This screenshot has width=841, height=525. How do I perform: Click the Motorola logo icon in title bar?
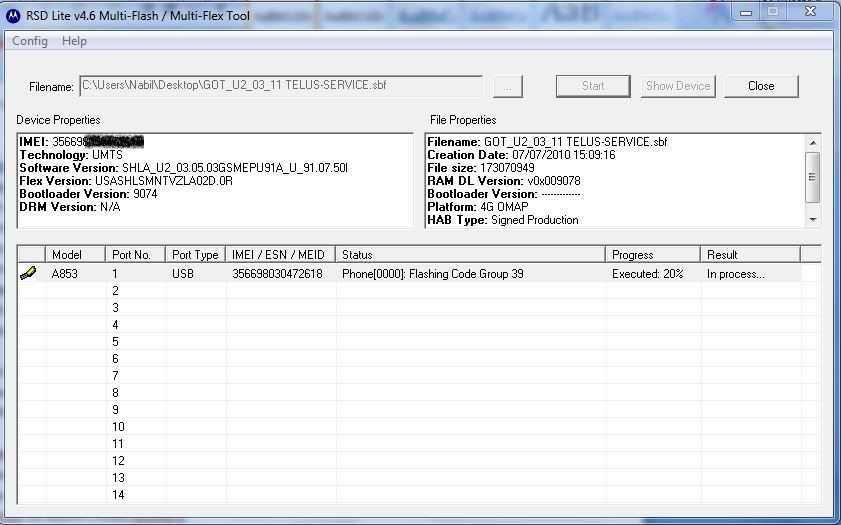pos(13,16)
